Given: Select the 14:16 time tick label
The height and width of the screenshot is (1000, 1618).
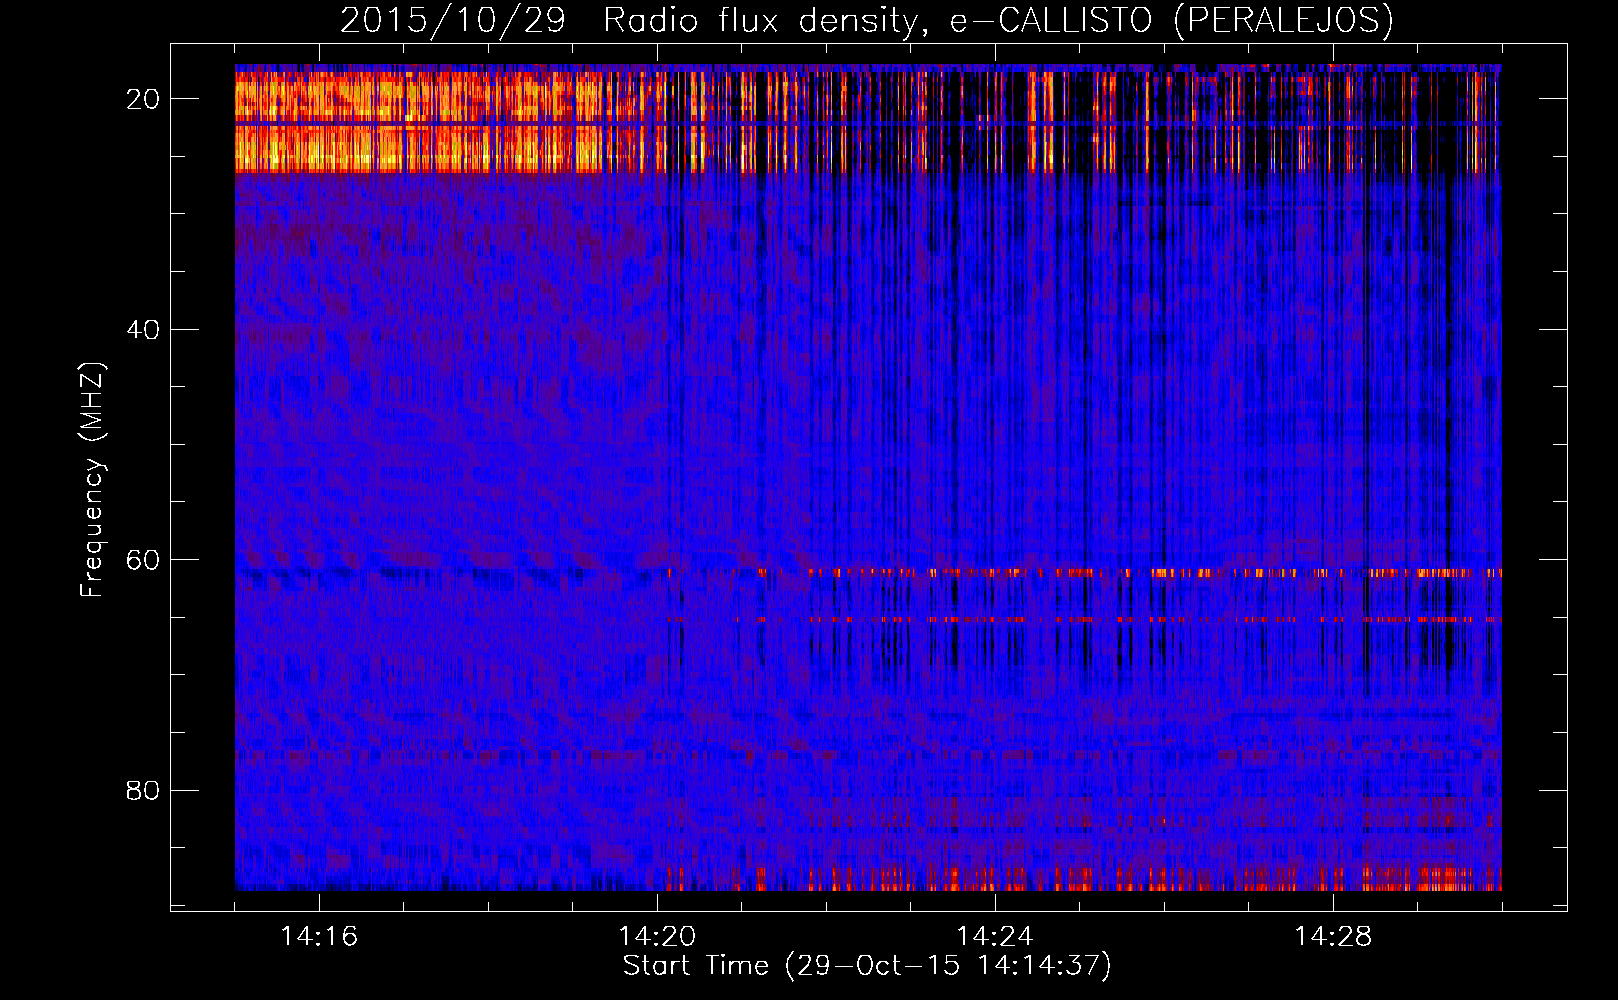Looking at the screenshot, I should pyautogui.click(x=319, y=937).
